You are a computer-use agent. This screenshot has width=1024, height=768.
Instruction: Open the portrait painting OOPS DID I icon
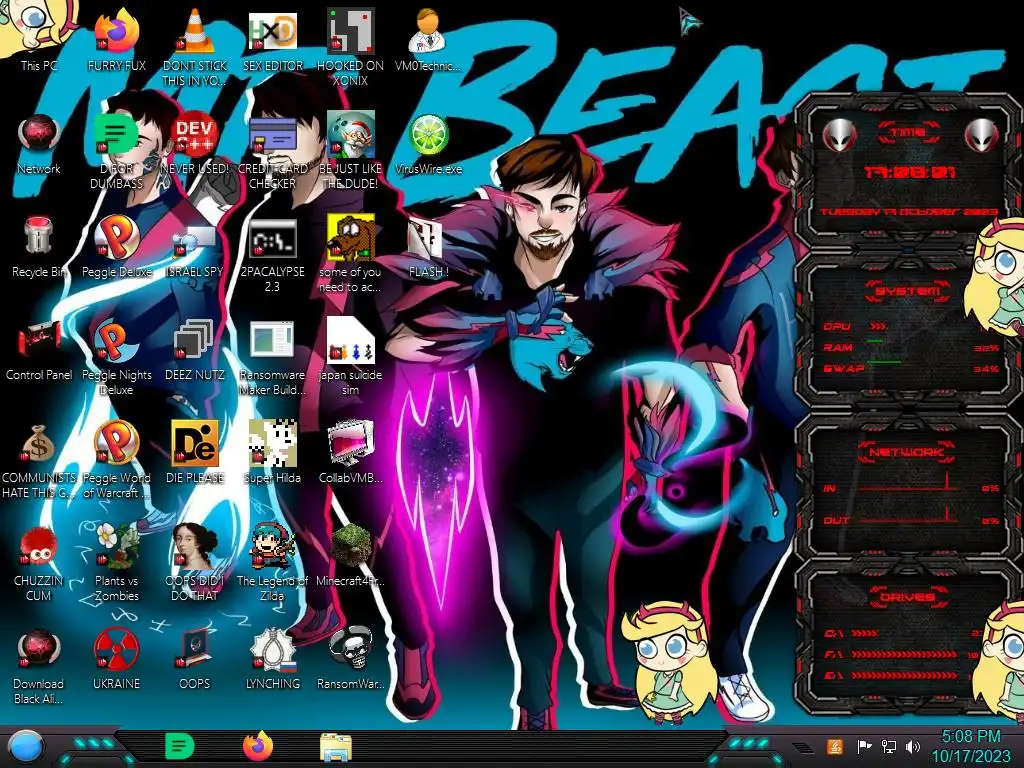click(x=195, y=563)
